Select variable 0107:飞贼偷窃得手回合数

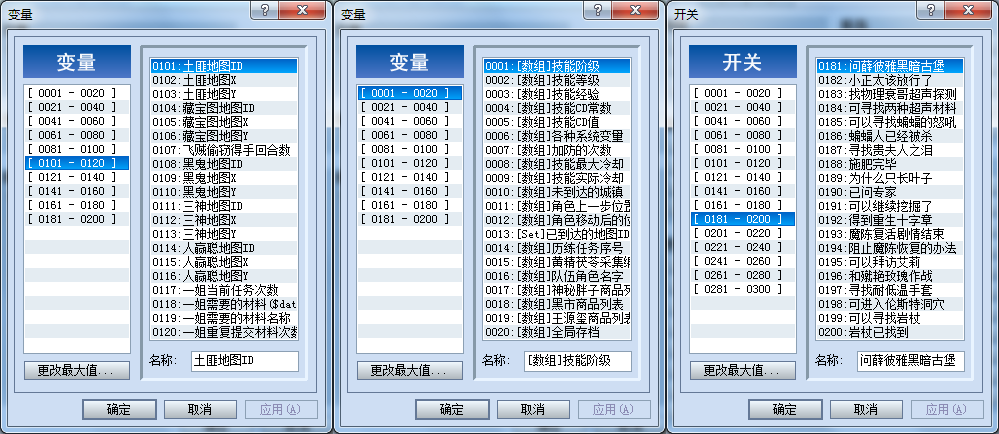coord(224,150)
